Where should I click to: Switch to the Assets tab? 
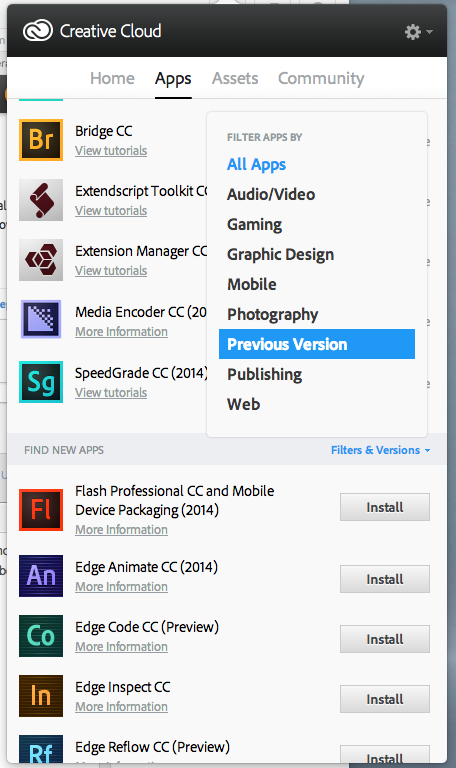coord(235,78)
